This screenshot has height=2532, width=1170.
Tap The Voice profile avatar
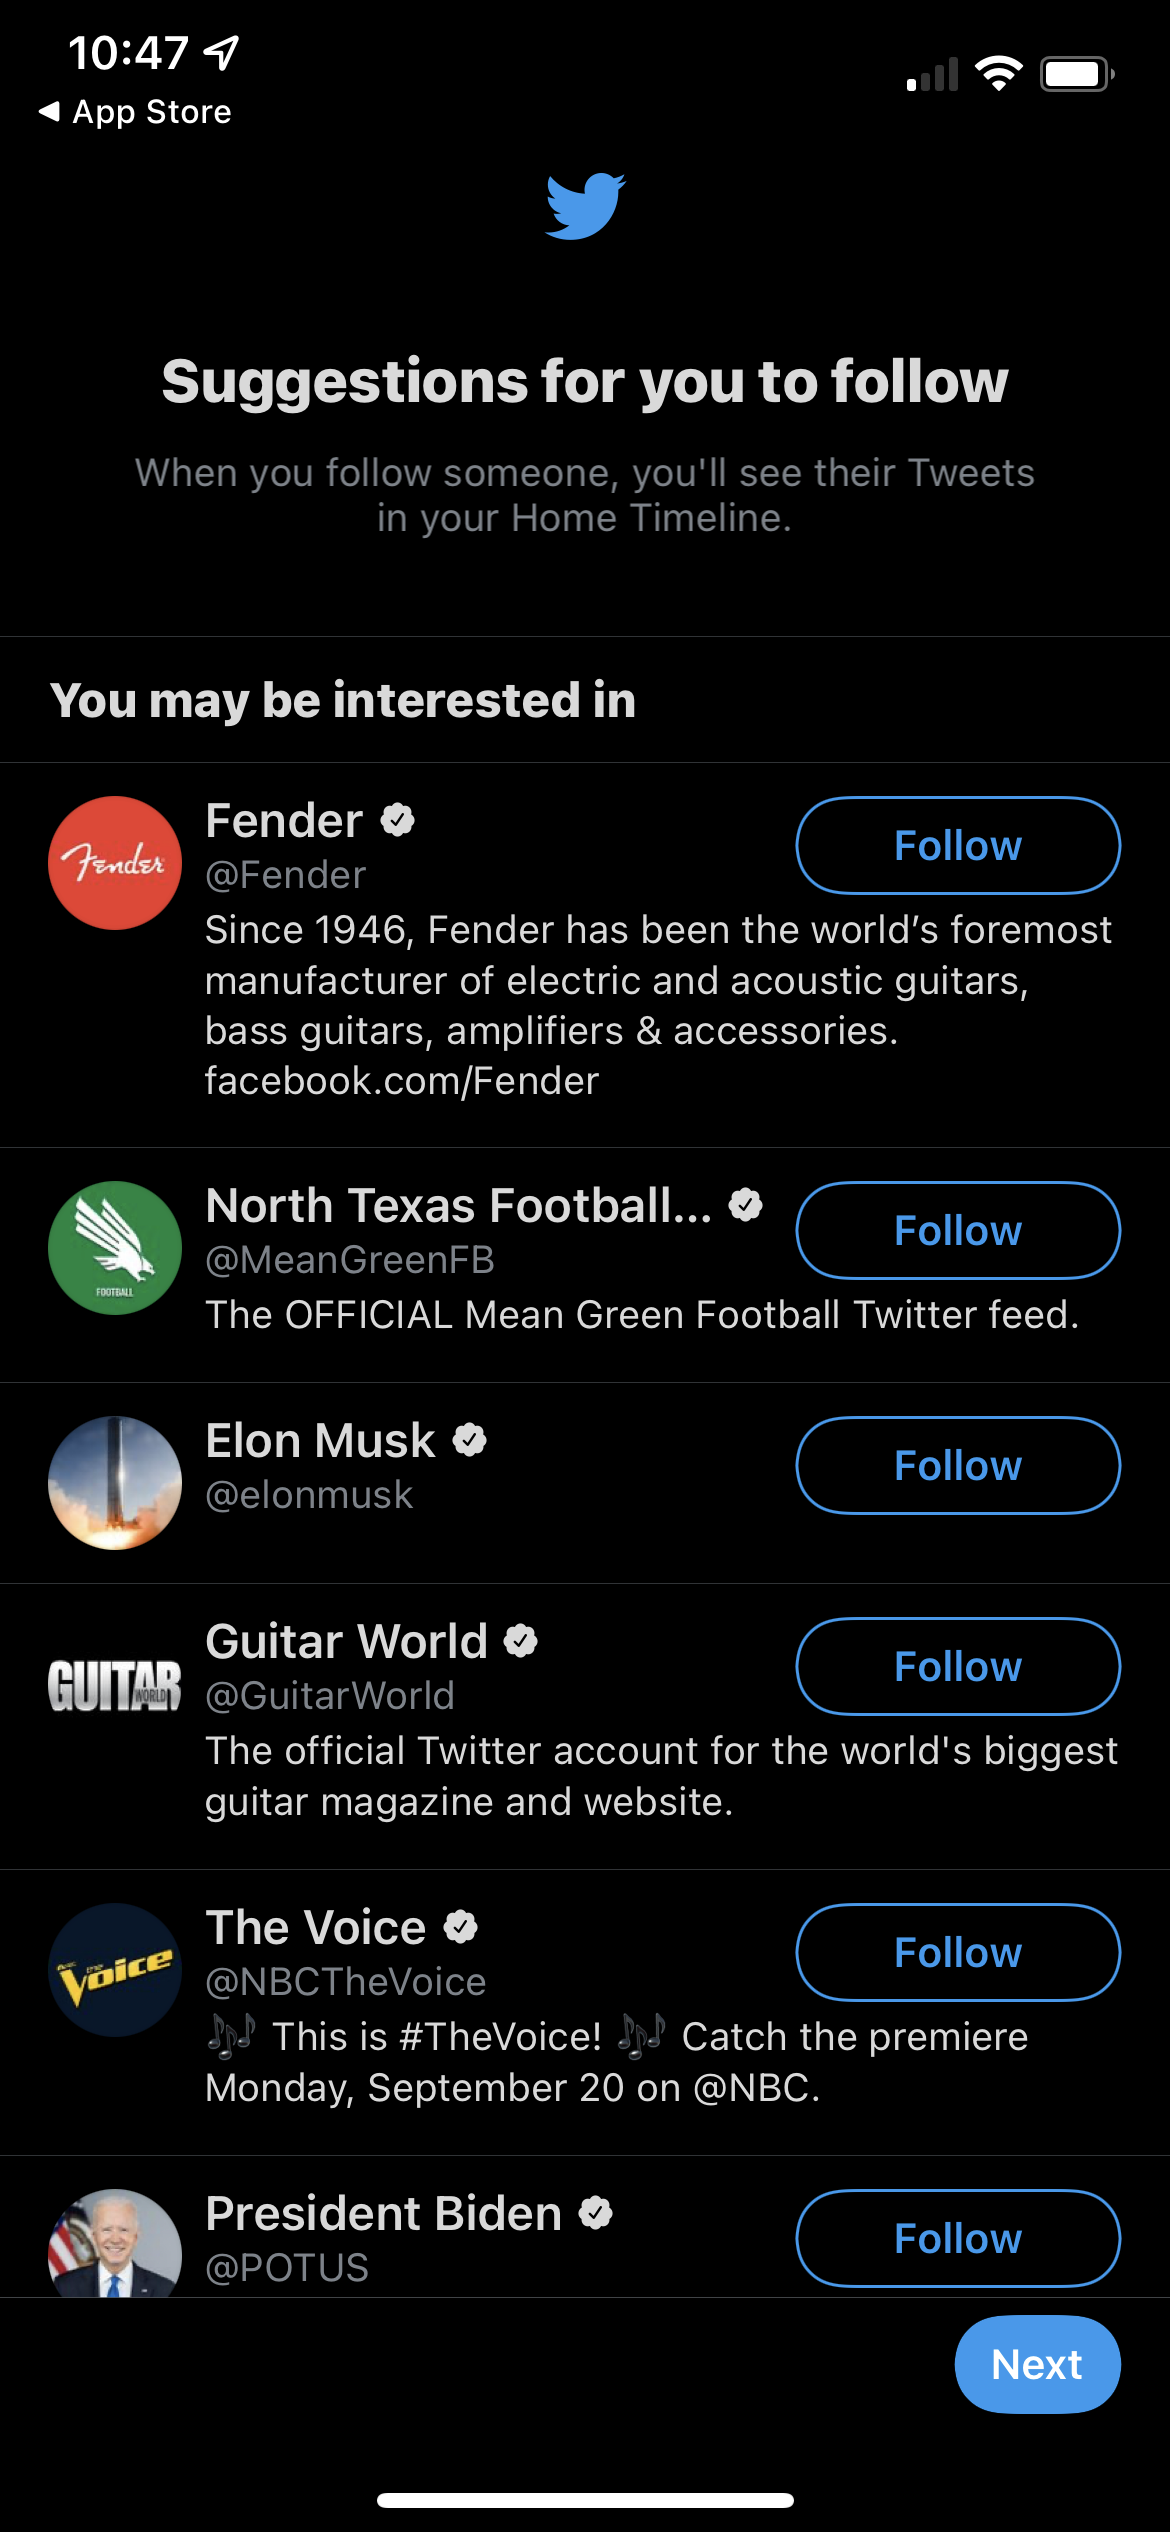[115, 1970]
